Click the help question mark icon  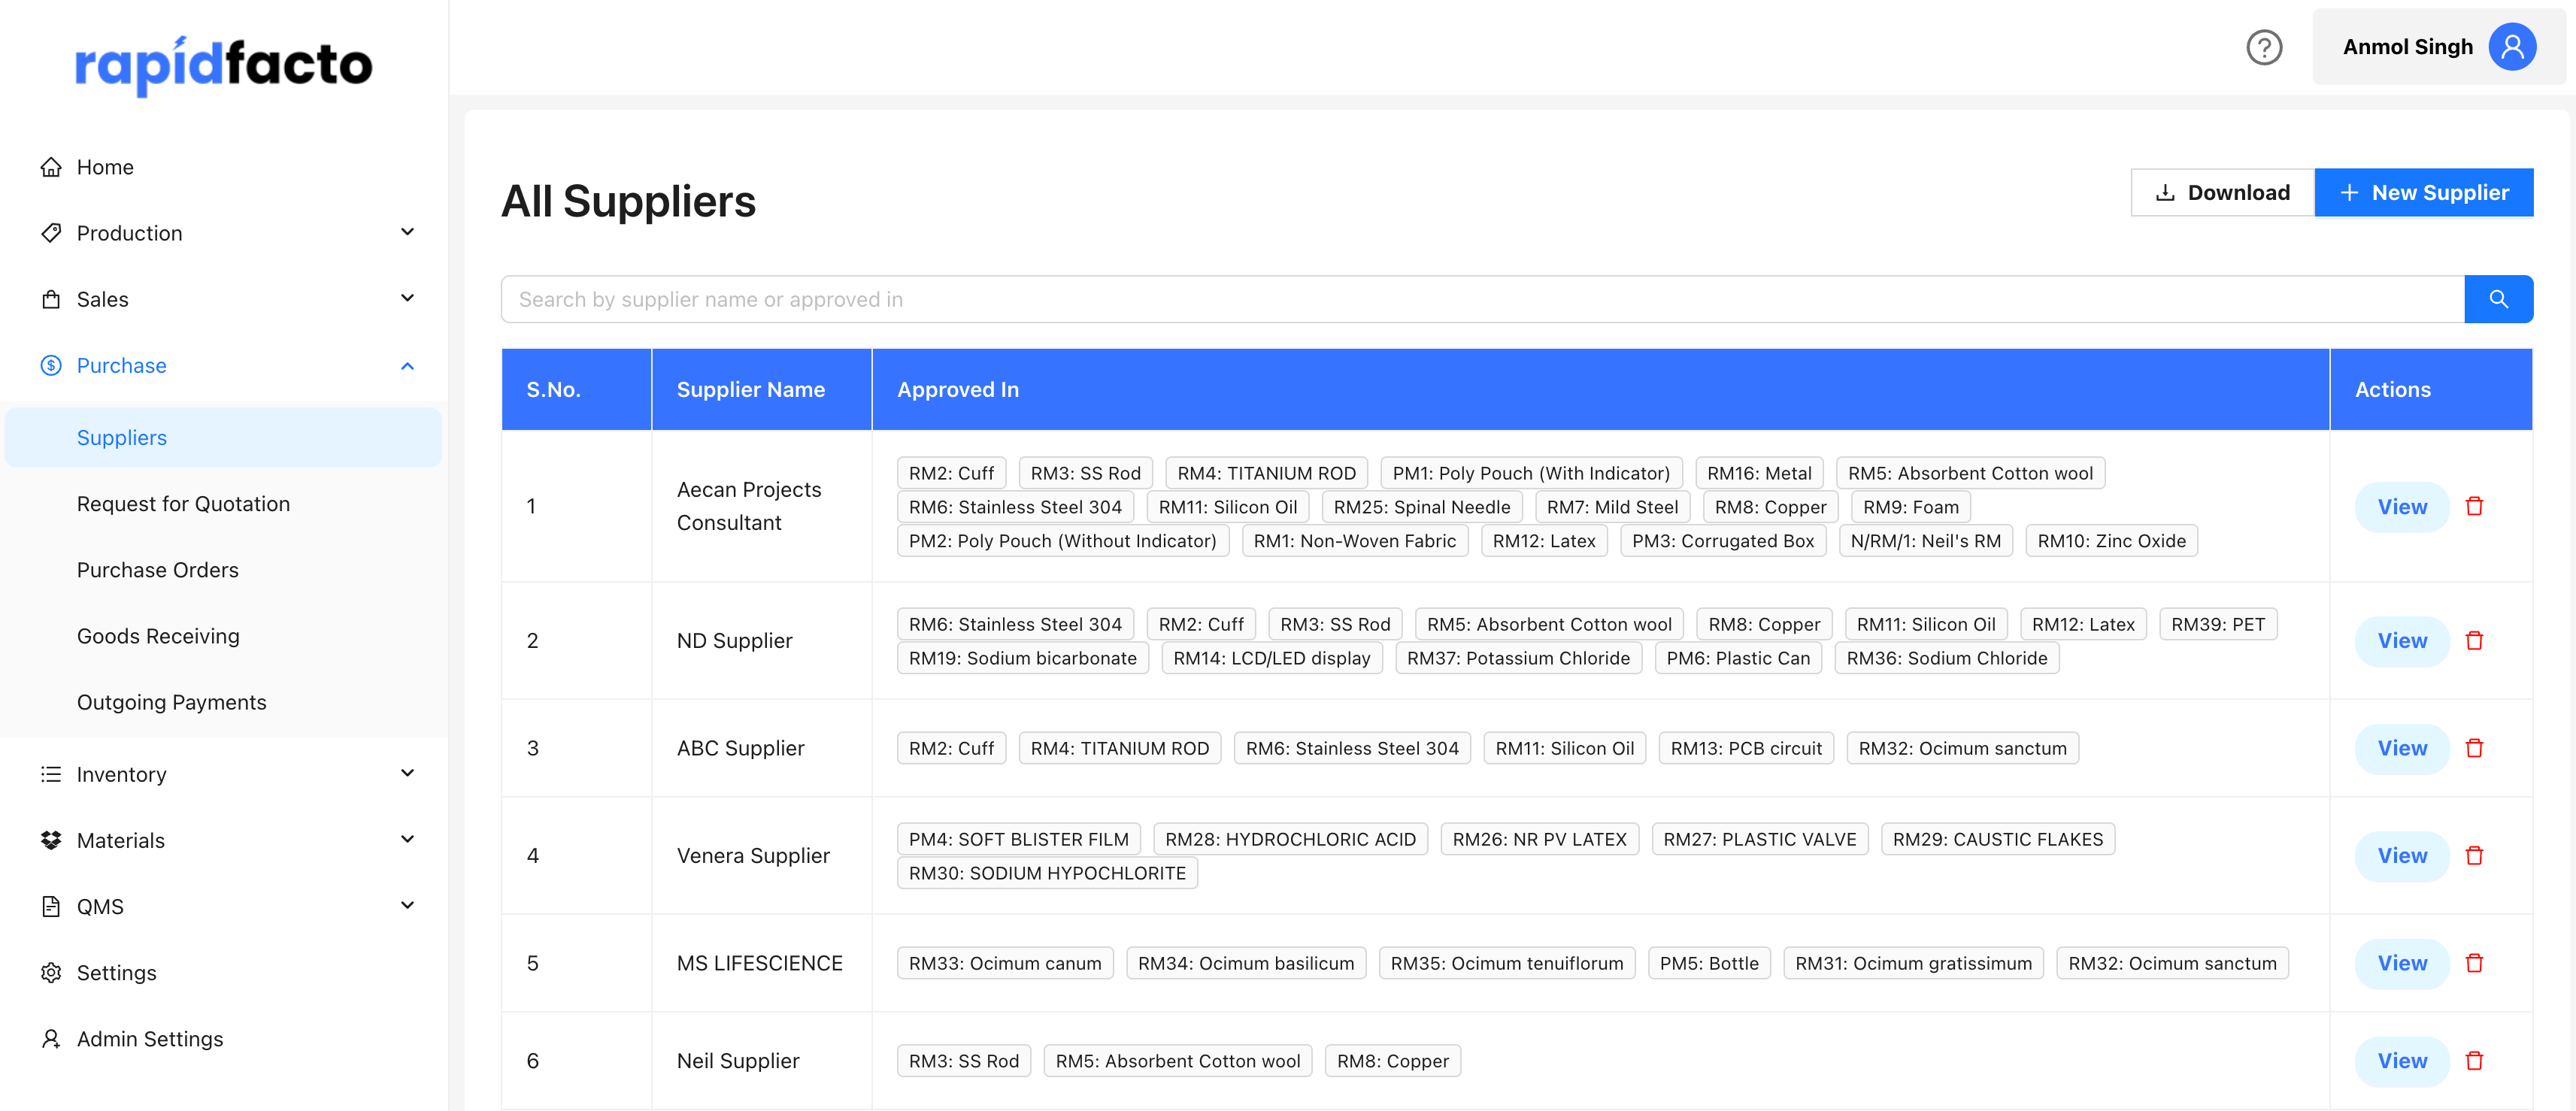pos(2263,47)
